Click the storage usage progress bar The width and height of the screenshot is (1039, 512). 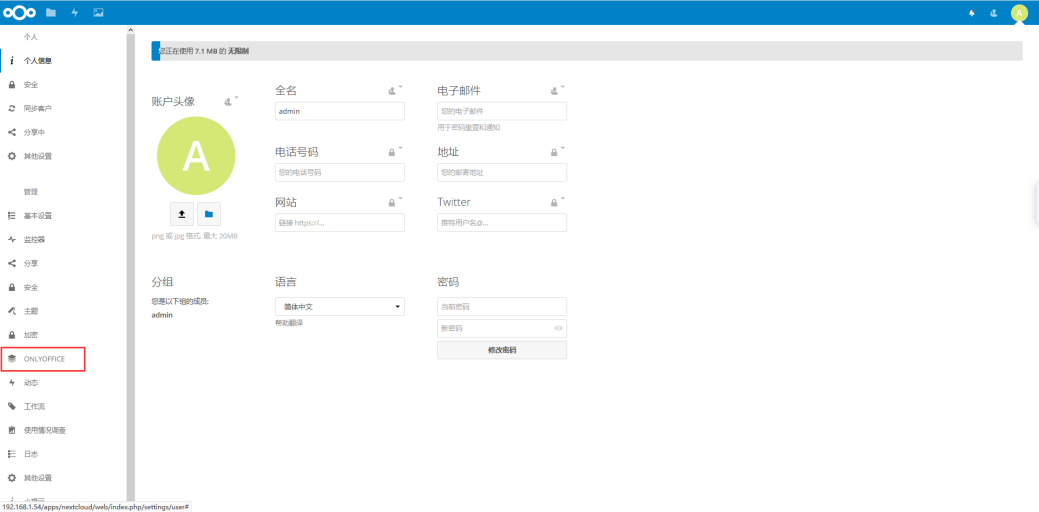click(587, 51)
